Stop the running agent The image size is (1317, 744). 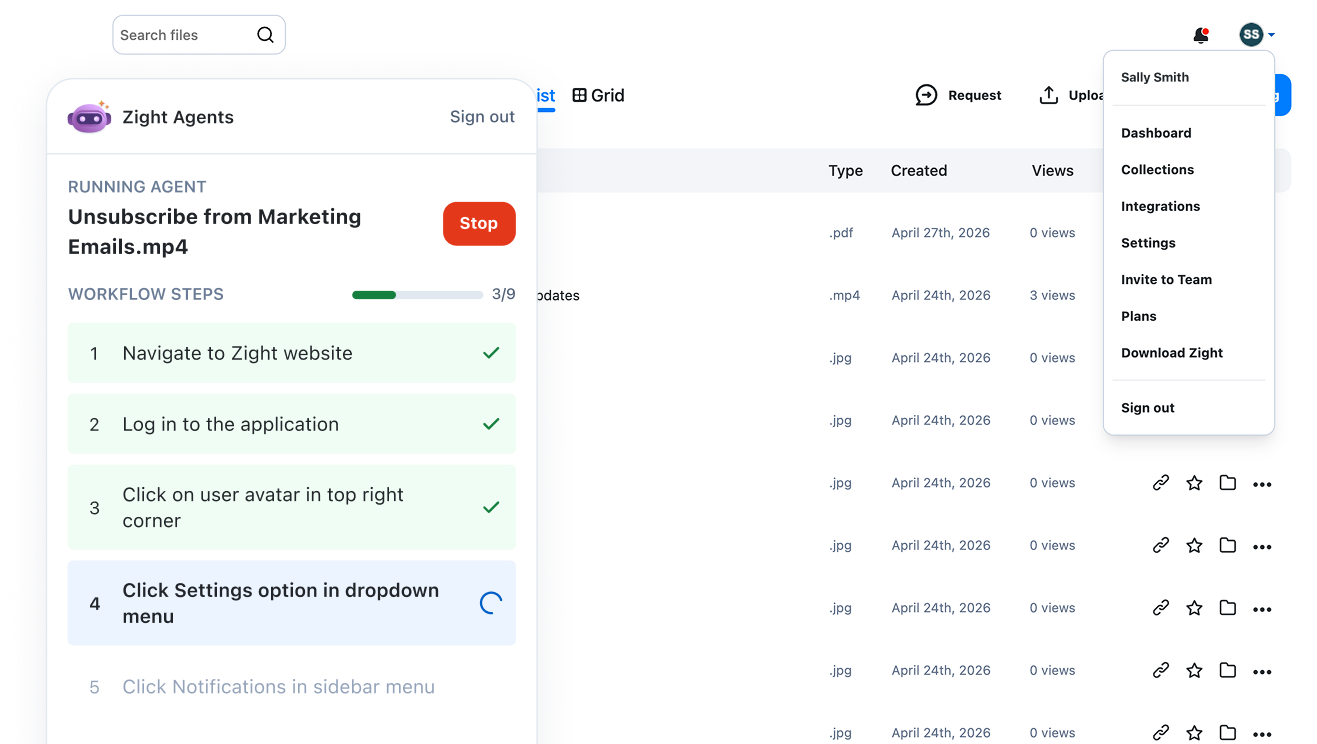[479, 224]
